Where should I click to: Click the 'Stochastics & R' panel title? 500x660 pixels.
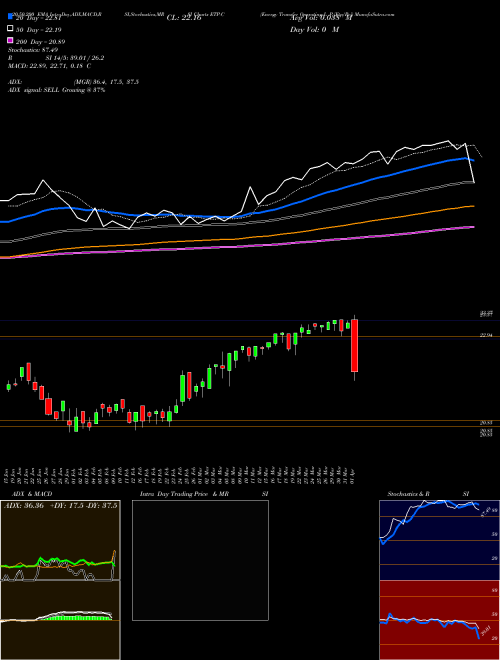point(409,494)
